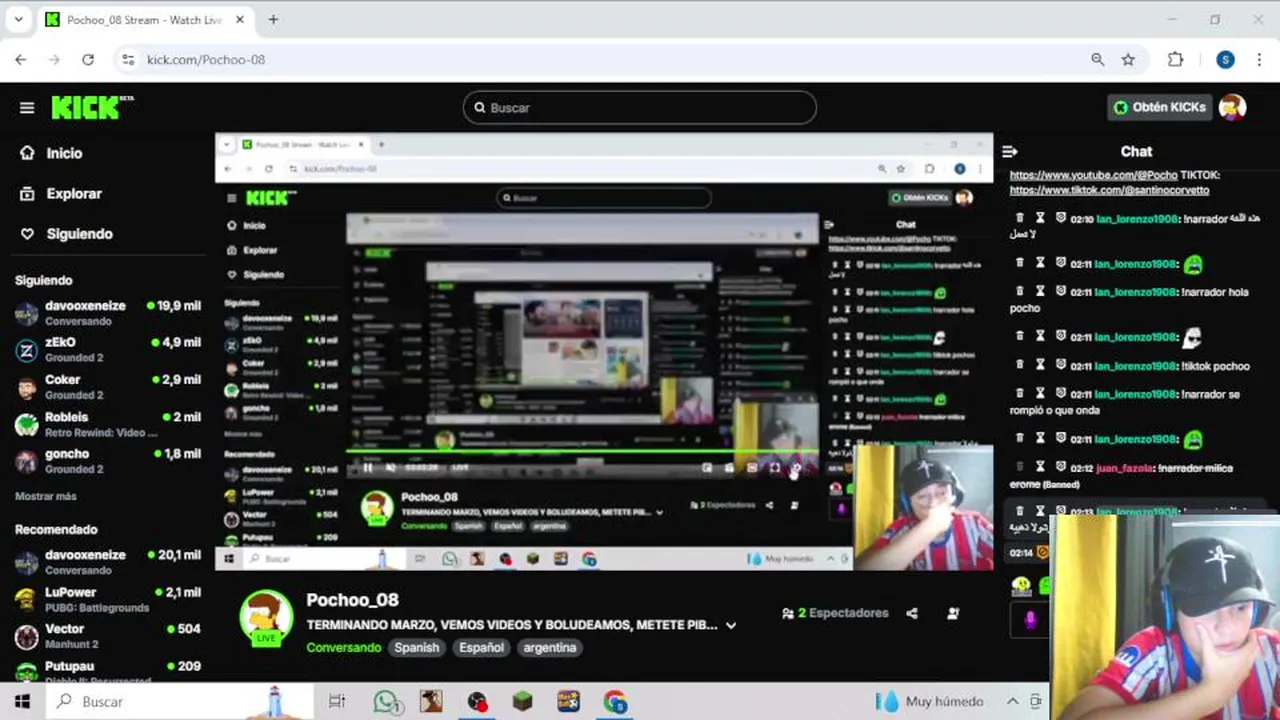Open the Chrome tab search dropdown
Viewport: 1280px width, 720px height.
click(x=18, y=19)
